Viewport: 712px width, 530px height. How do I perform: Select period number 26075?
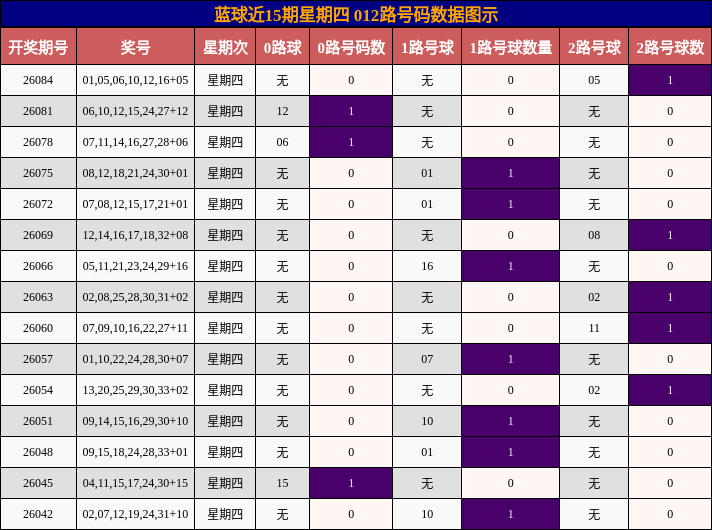[x=38, y=173]
